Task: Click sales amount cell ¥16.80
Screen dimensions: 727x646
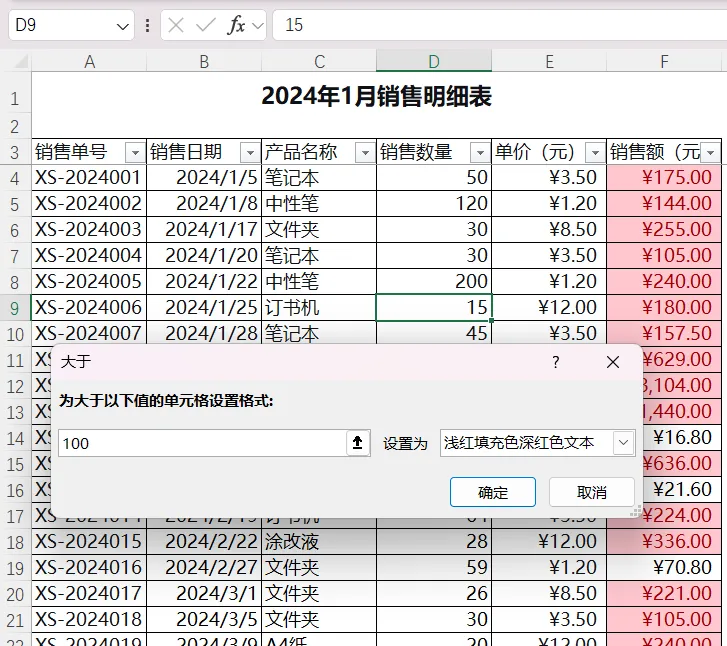Action: [x=682, y=437]
